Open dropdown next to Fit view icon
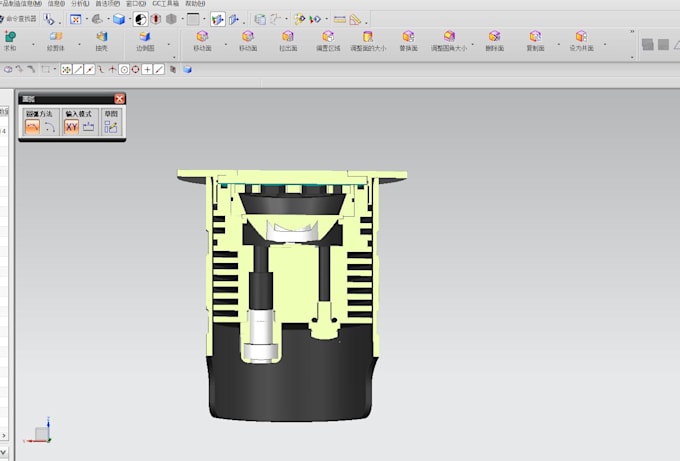The height and width of the screenshot is (461, 680). tap(86, 20)
